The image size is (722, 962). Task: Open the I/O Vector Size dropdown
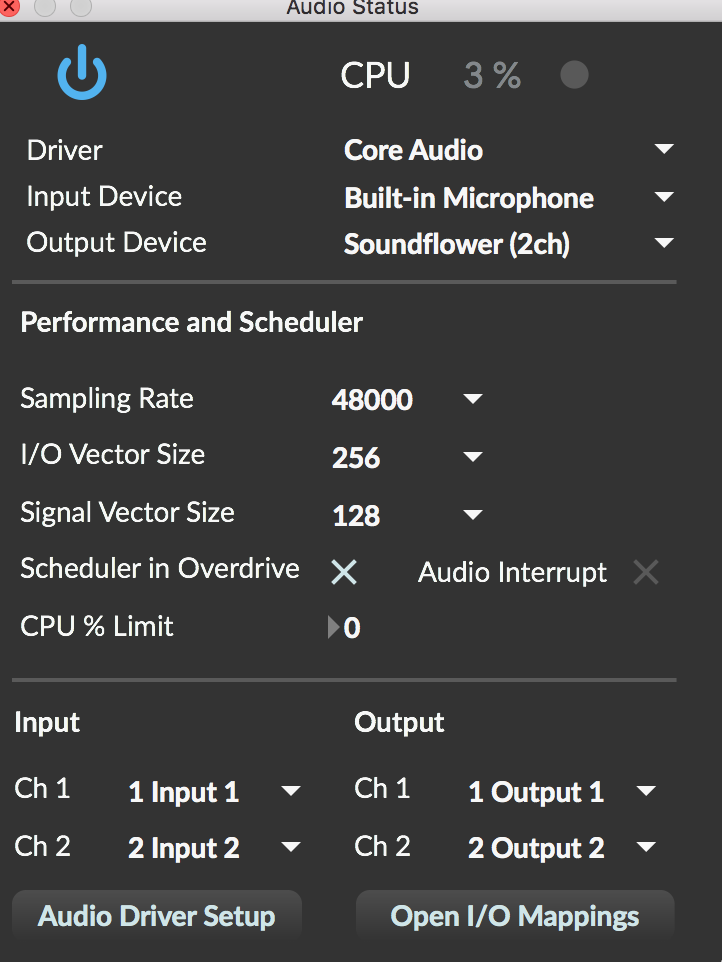407,457
